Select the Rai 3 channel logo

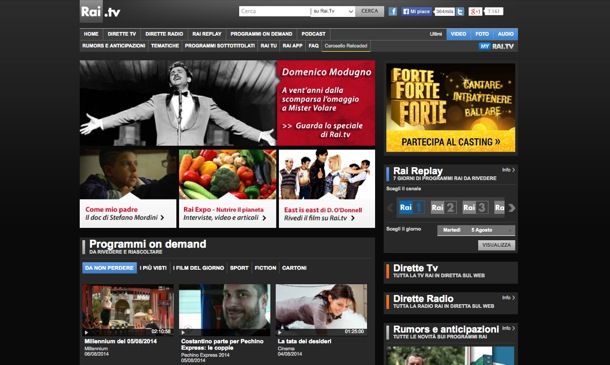(475, 207)
